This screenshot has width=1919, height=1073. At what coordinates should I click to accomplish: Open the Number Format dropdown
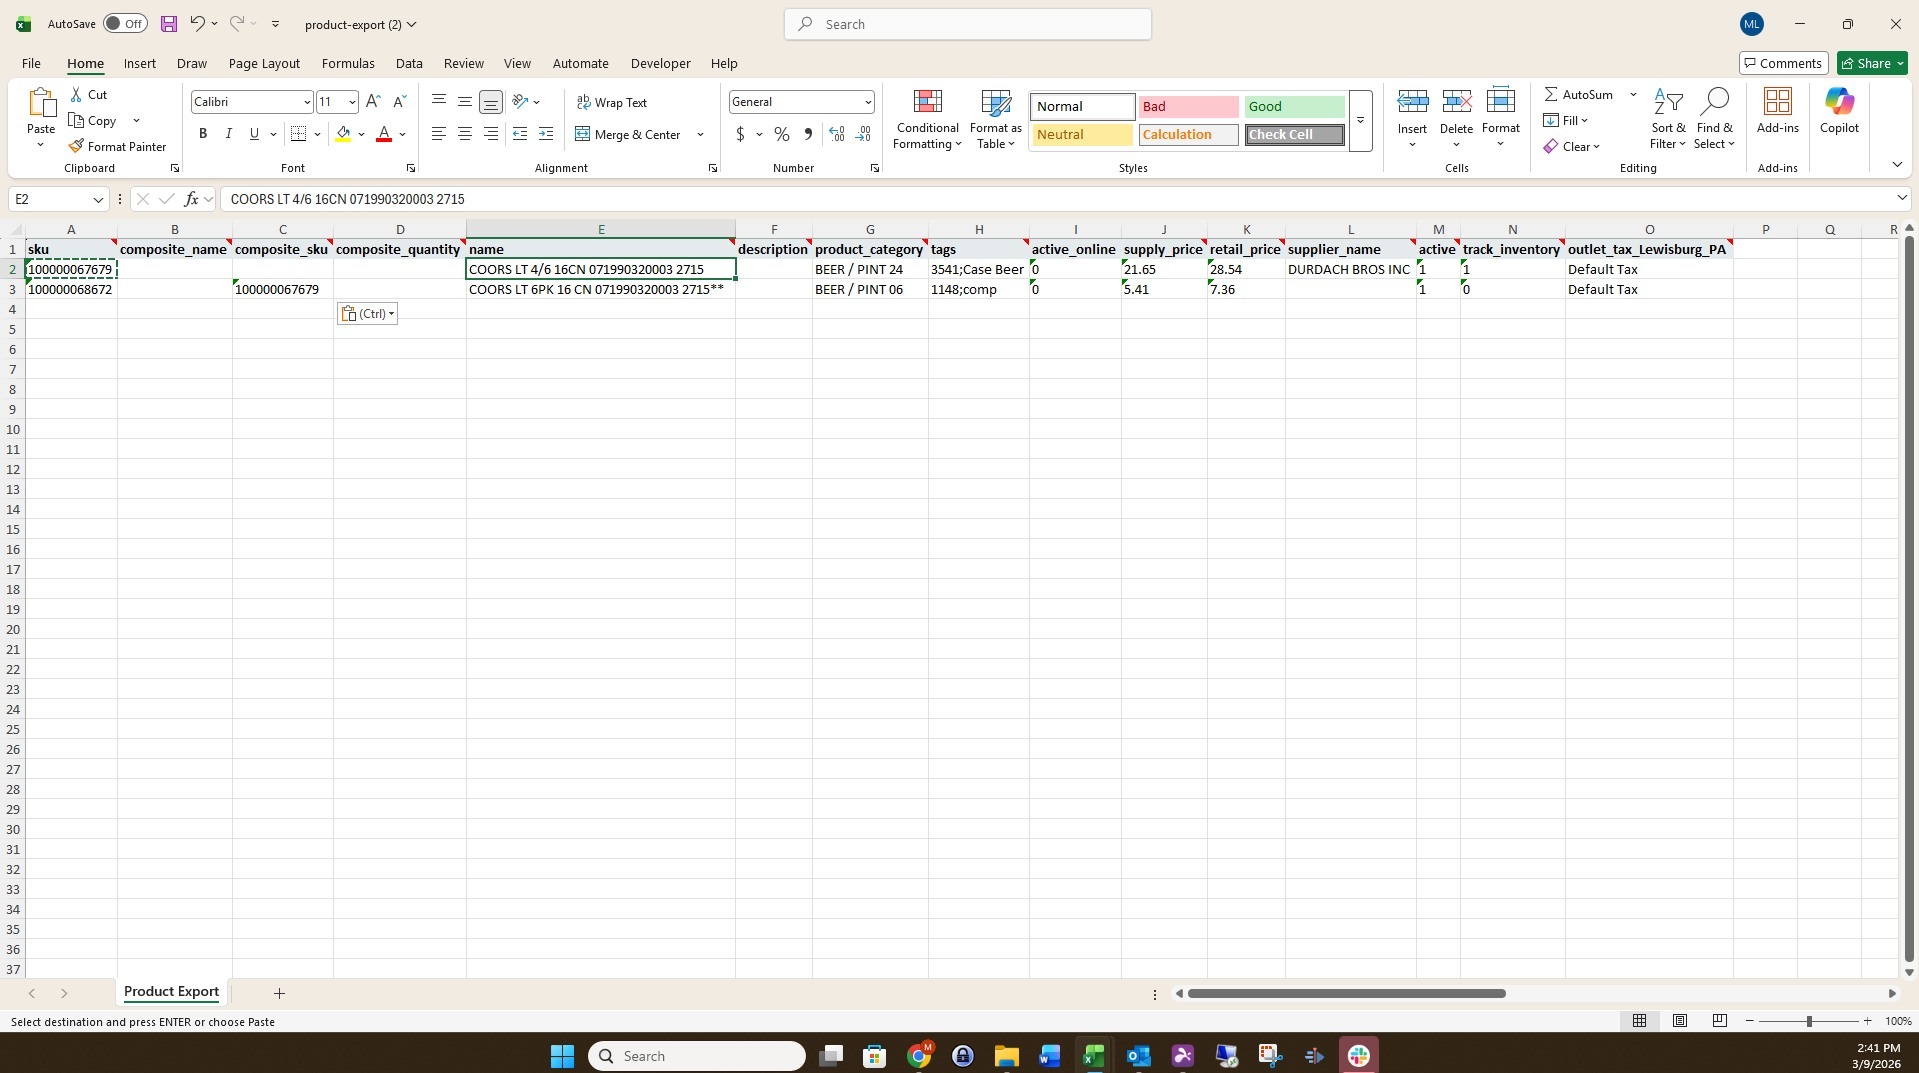coord(867,102)
